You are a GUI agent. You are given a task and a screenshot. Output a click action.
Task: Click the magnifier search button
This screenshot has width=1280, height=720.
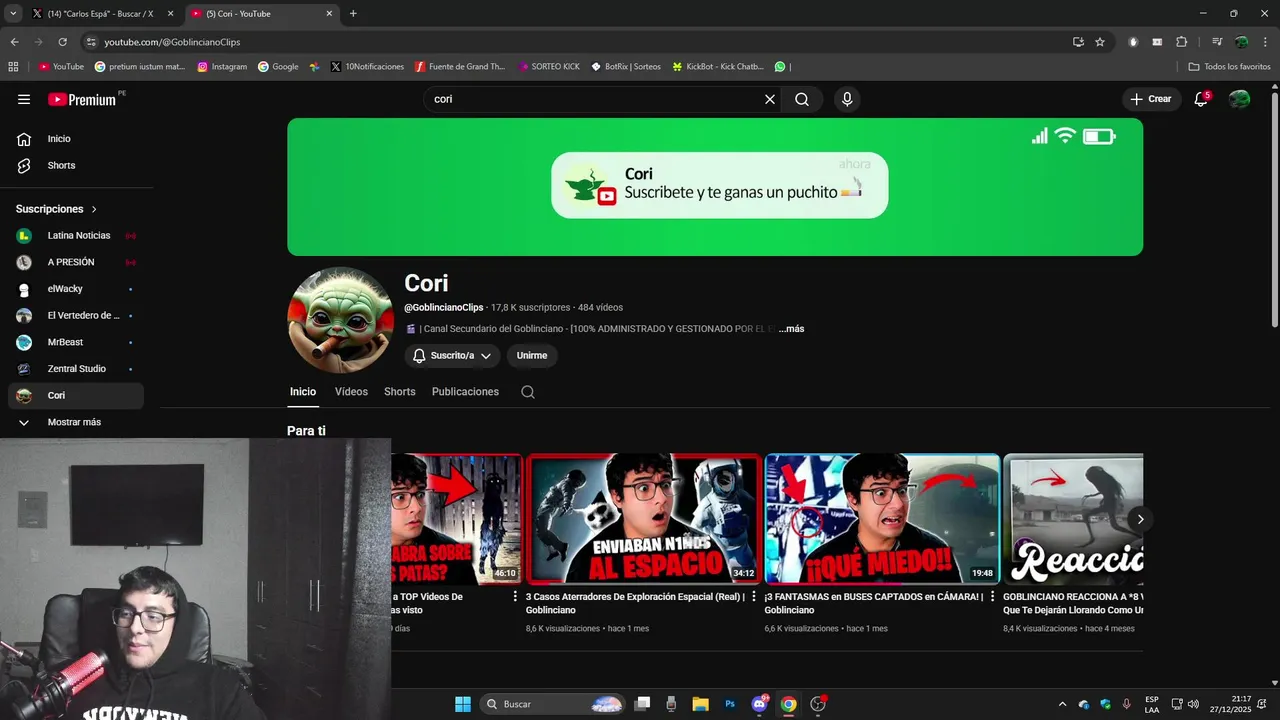802,99
